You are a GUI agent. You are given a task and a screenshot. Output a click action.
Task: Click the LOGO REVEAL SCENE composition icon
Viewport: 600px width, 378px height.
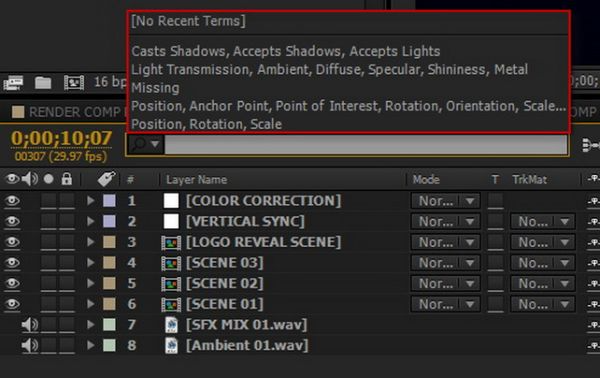[171, 242]
